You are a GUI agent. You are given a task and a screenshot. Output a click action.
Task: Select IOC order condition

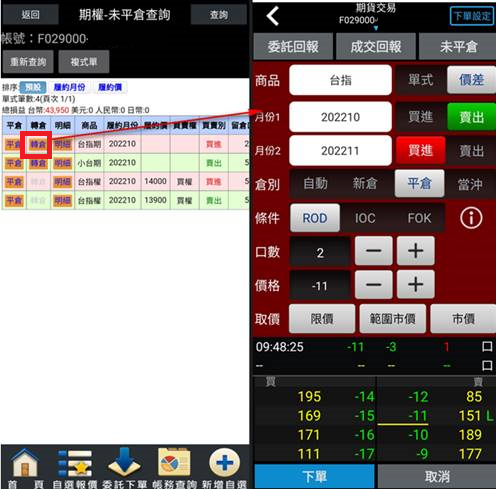point(365,218)
